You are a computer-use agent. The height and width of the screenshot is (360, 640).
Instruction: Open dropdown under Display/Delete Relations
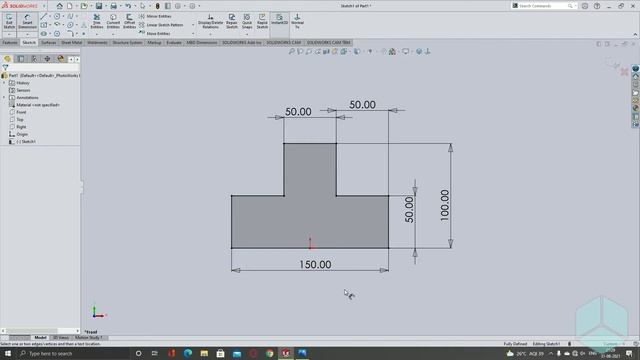pos(211,34)
